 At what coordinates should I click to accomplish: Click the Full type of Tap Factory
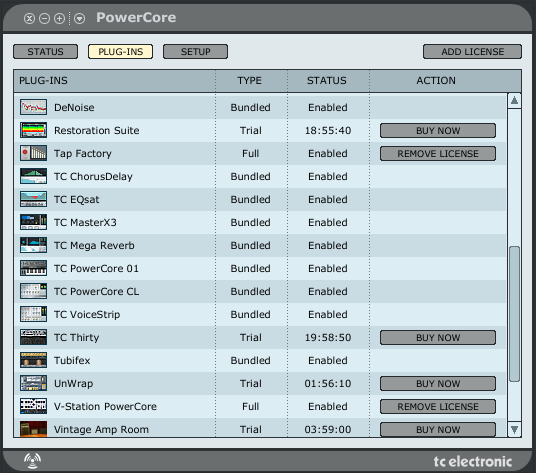coord(251,153)
